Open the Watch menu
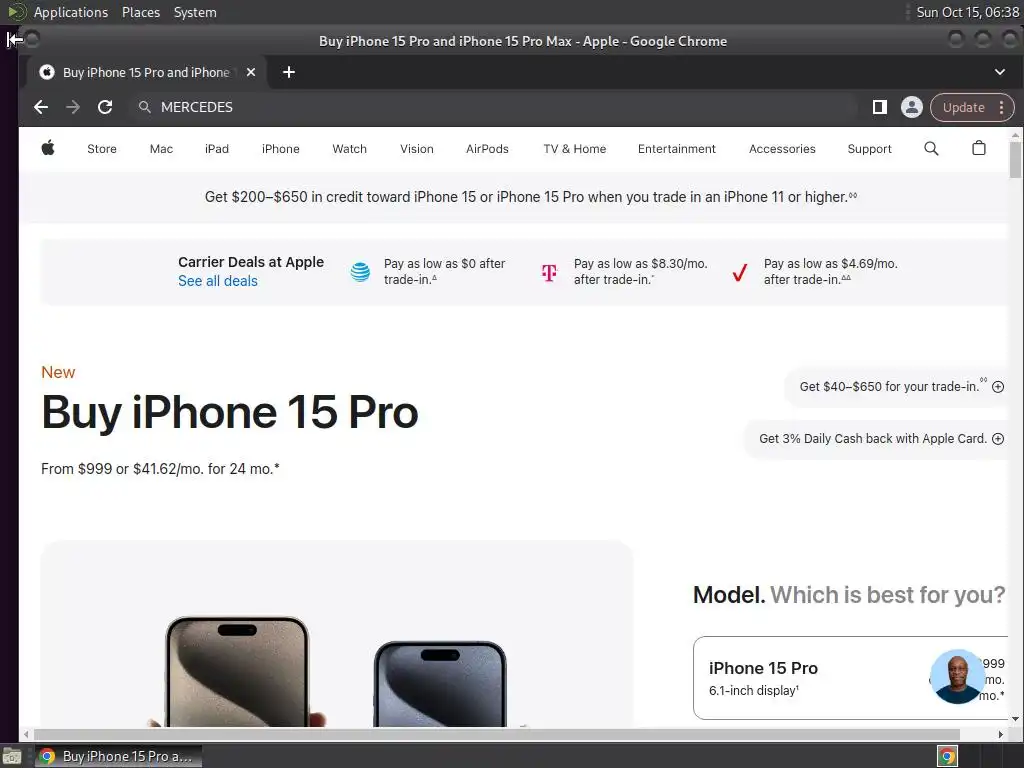 (x=349, y=149)
